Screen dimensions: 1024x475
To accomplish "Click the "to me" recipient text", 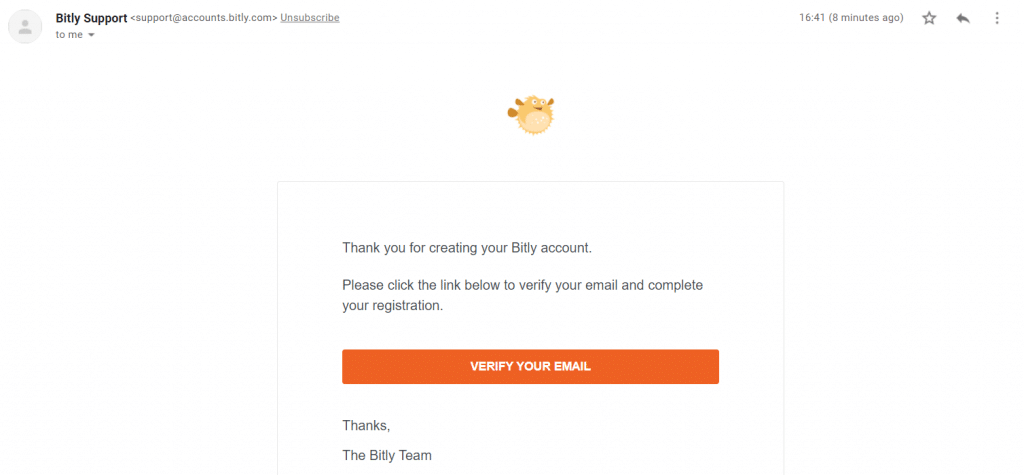I will (x=69, y=35).
